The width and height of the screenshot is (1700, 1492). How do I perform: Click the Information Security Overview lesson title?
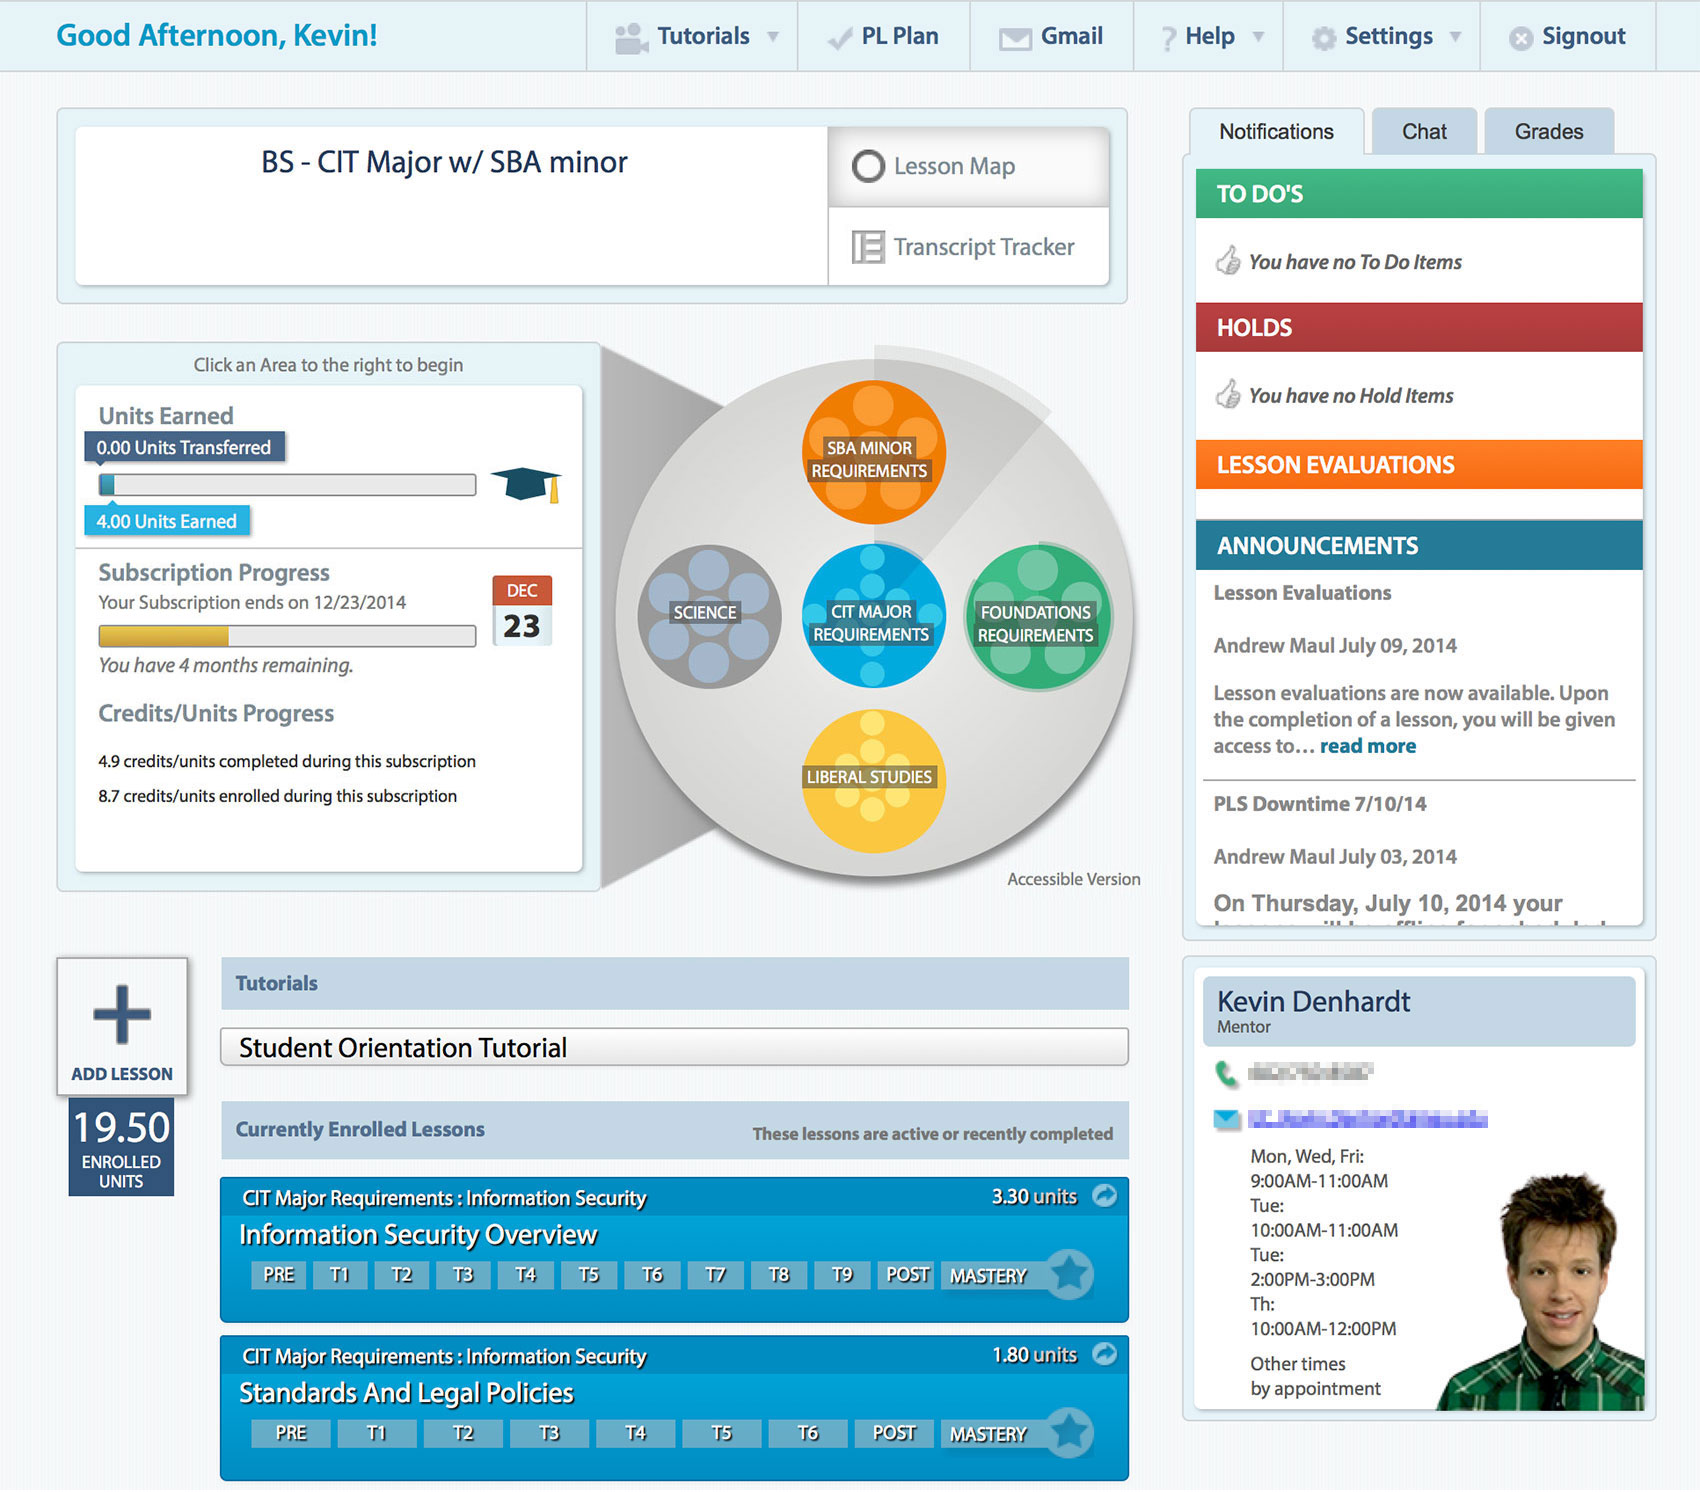pyautogui.click(x=418, y=1235)
